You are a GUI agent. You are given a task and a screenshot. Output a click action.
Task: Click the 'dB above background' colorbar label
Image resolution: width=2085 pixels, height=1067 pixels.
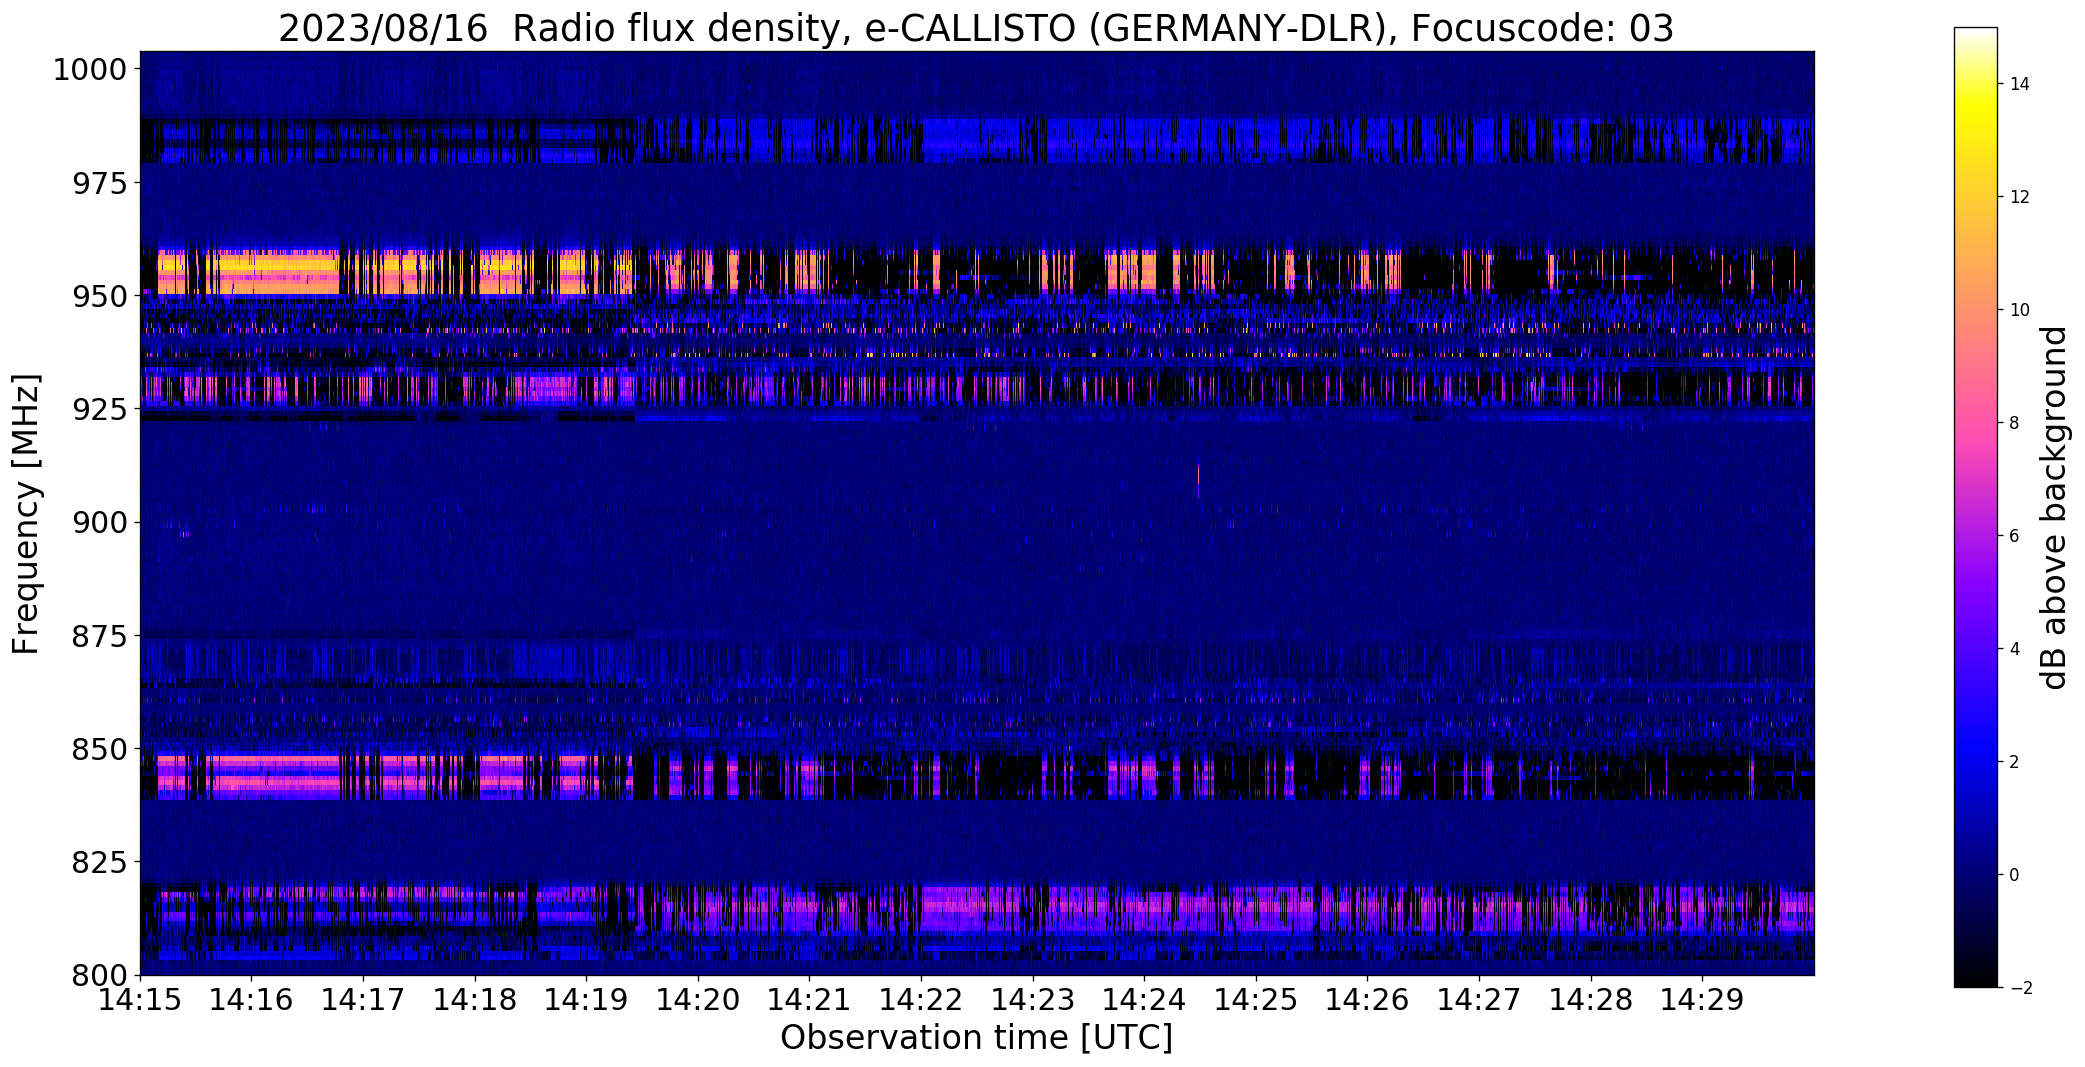2054,508
